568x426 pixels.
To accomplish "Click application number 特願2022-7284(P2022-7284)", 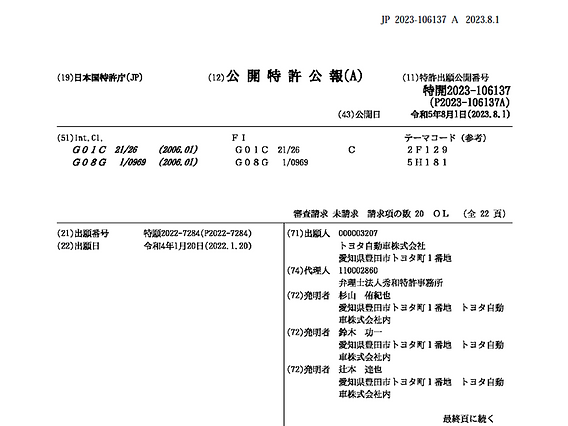I will pyautogui.click(x=197, y=234).
